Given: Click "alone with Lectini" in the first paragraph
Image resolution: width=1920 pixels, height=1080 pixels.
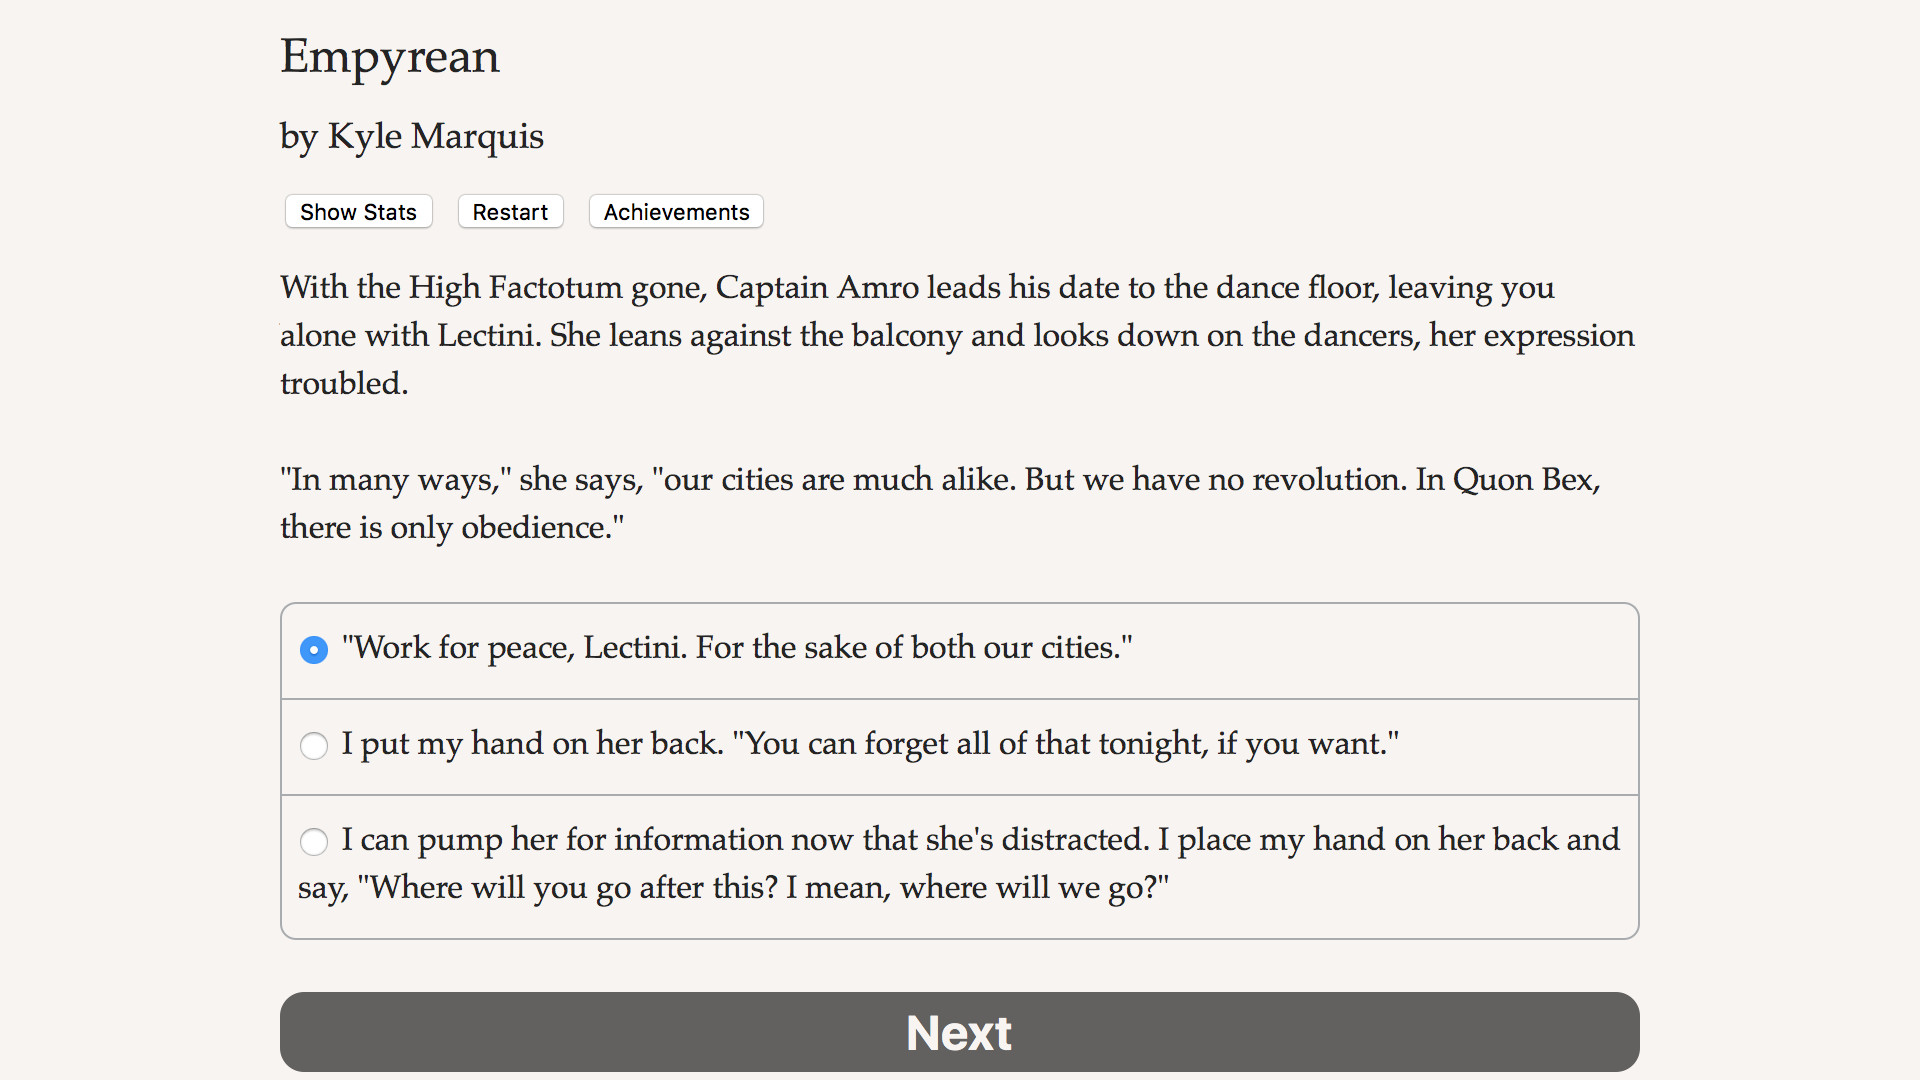Looking at the screenshot, I should 410,336.
